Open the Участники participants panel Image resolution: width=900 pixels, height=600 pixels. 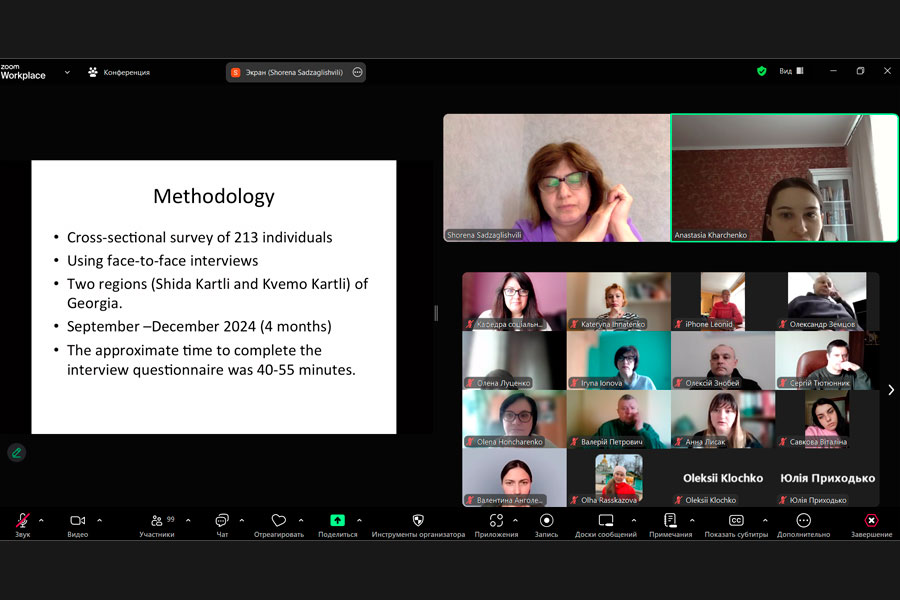coord(157,521)
